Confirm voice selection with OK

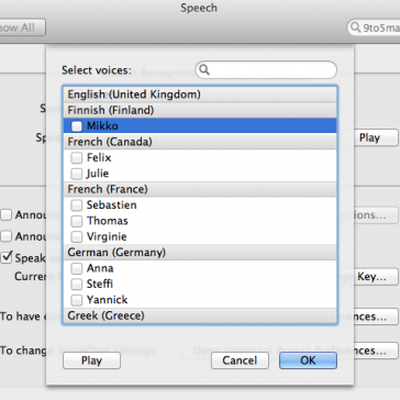308,360
